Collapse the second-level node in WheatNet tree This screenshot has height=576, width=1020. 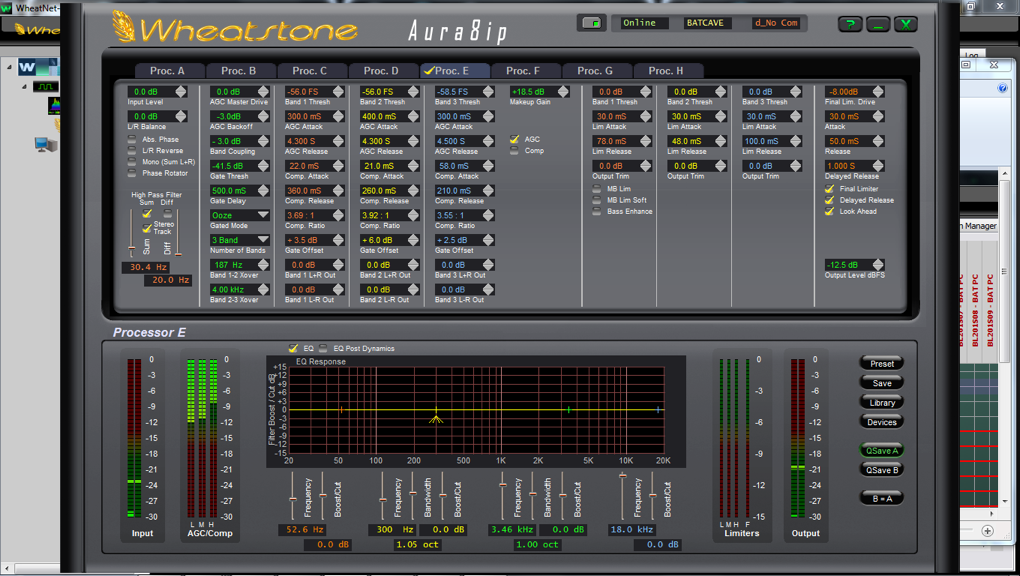tap(24, 87)
